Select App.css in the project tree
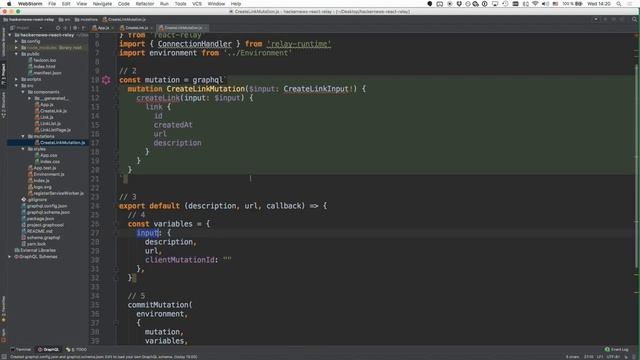The height and width of the screenshot is (360, 640). click(x=46, y=155)
